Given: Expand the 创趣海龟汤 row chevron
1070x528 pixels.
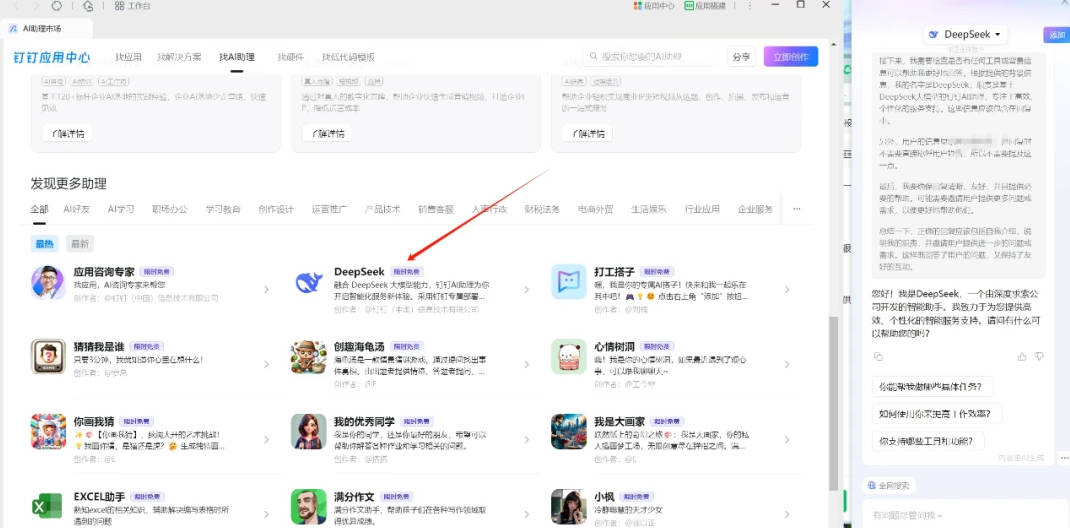Looking at the screenshot, I should coord(526,364).
